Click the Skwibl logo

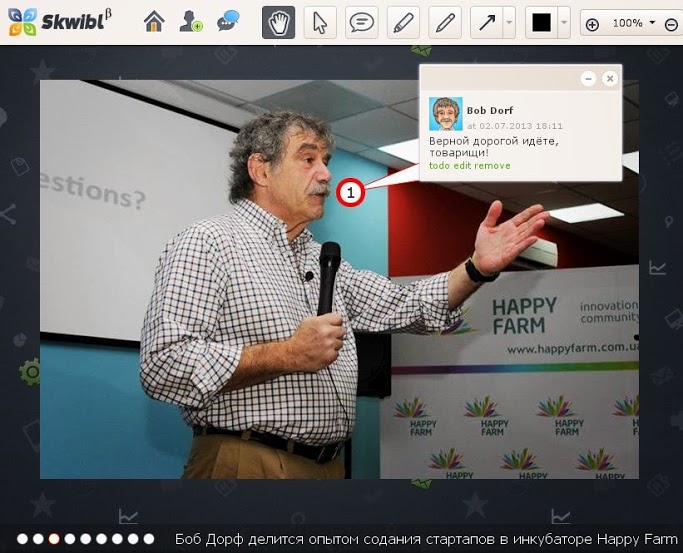point(60,22)
